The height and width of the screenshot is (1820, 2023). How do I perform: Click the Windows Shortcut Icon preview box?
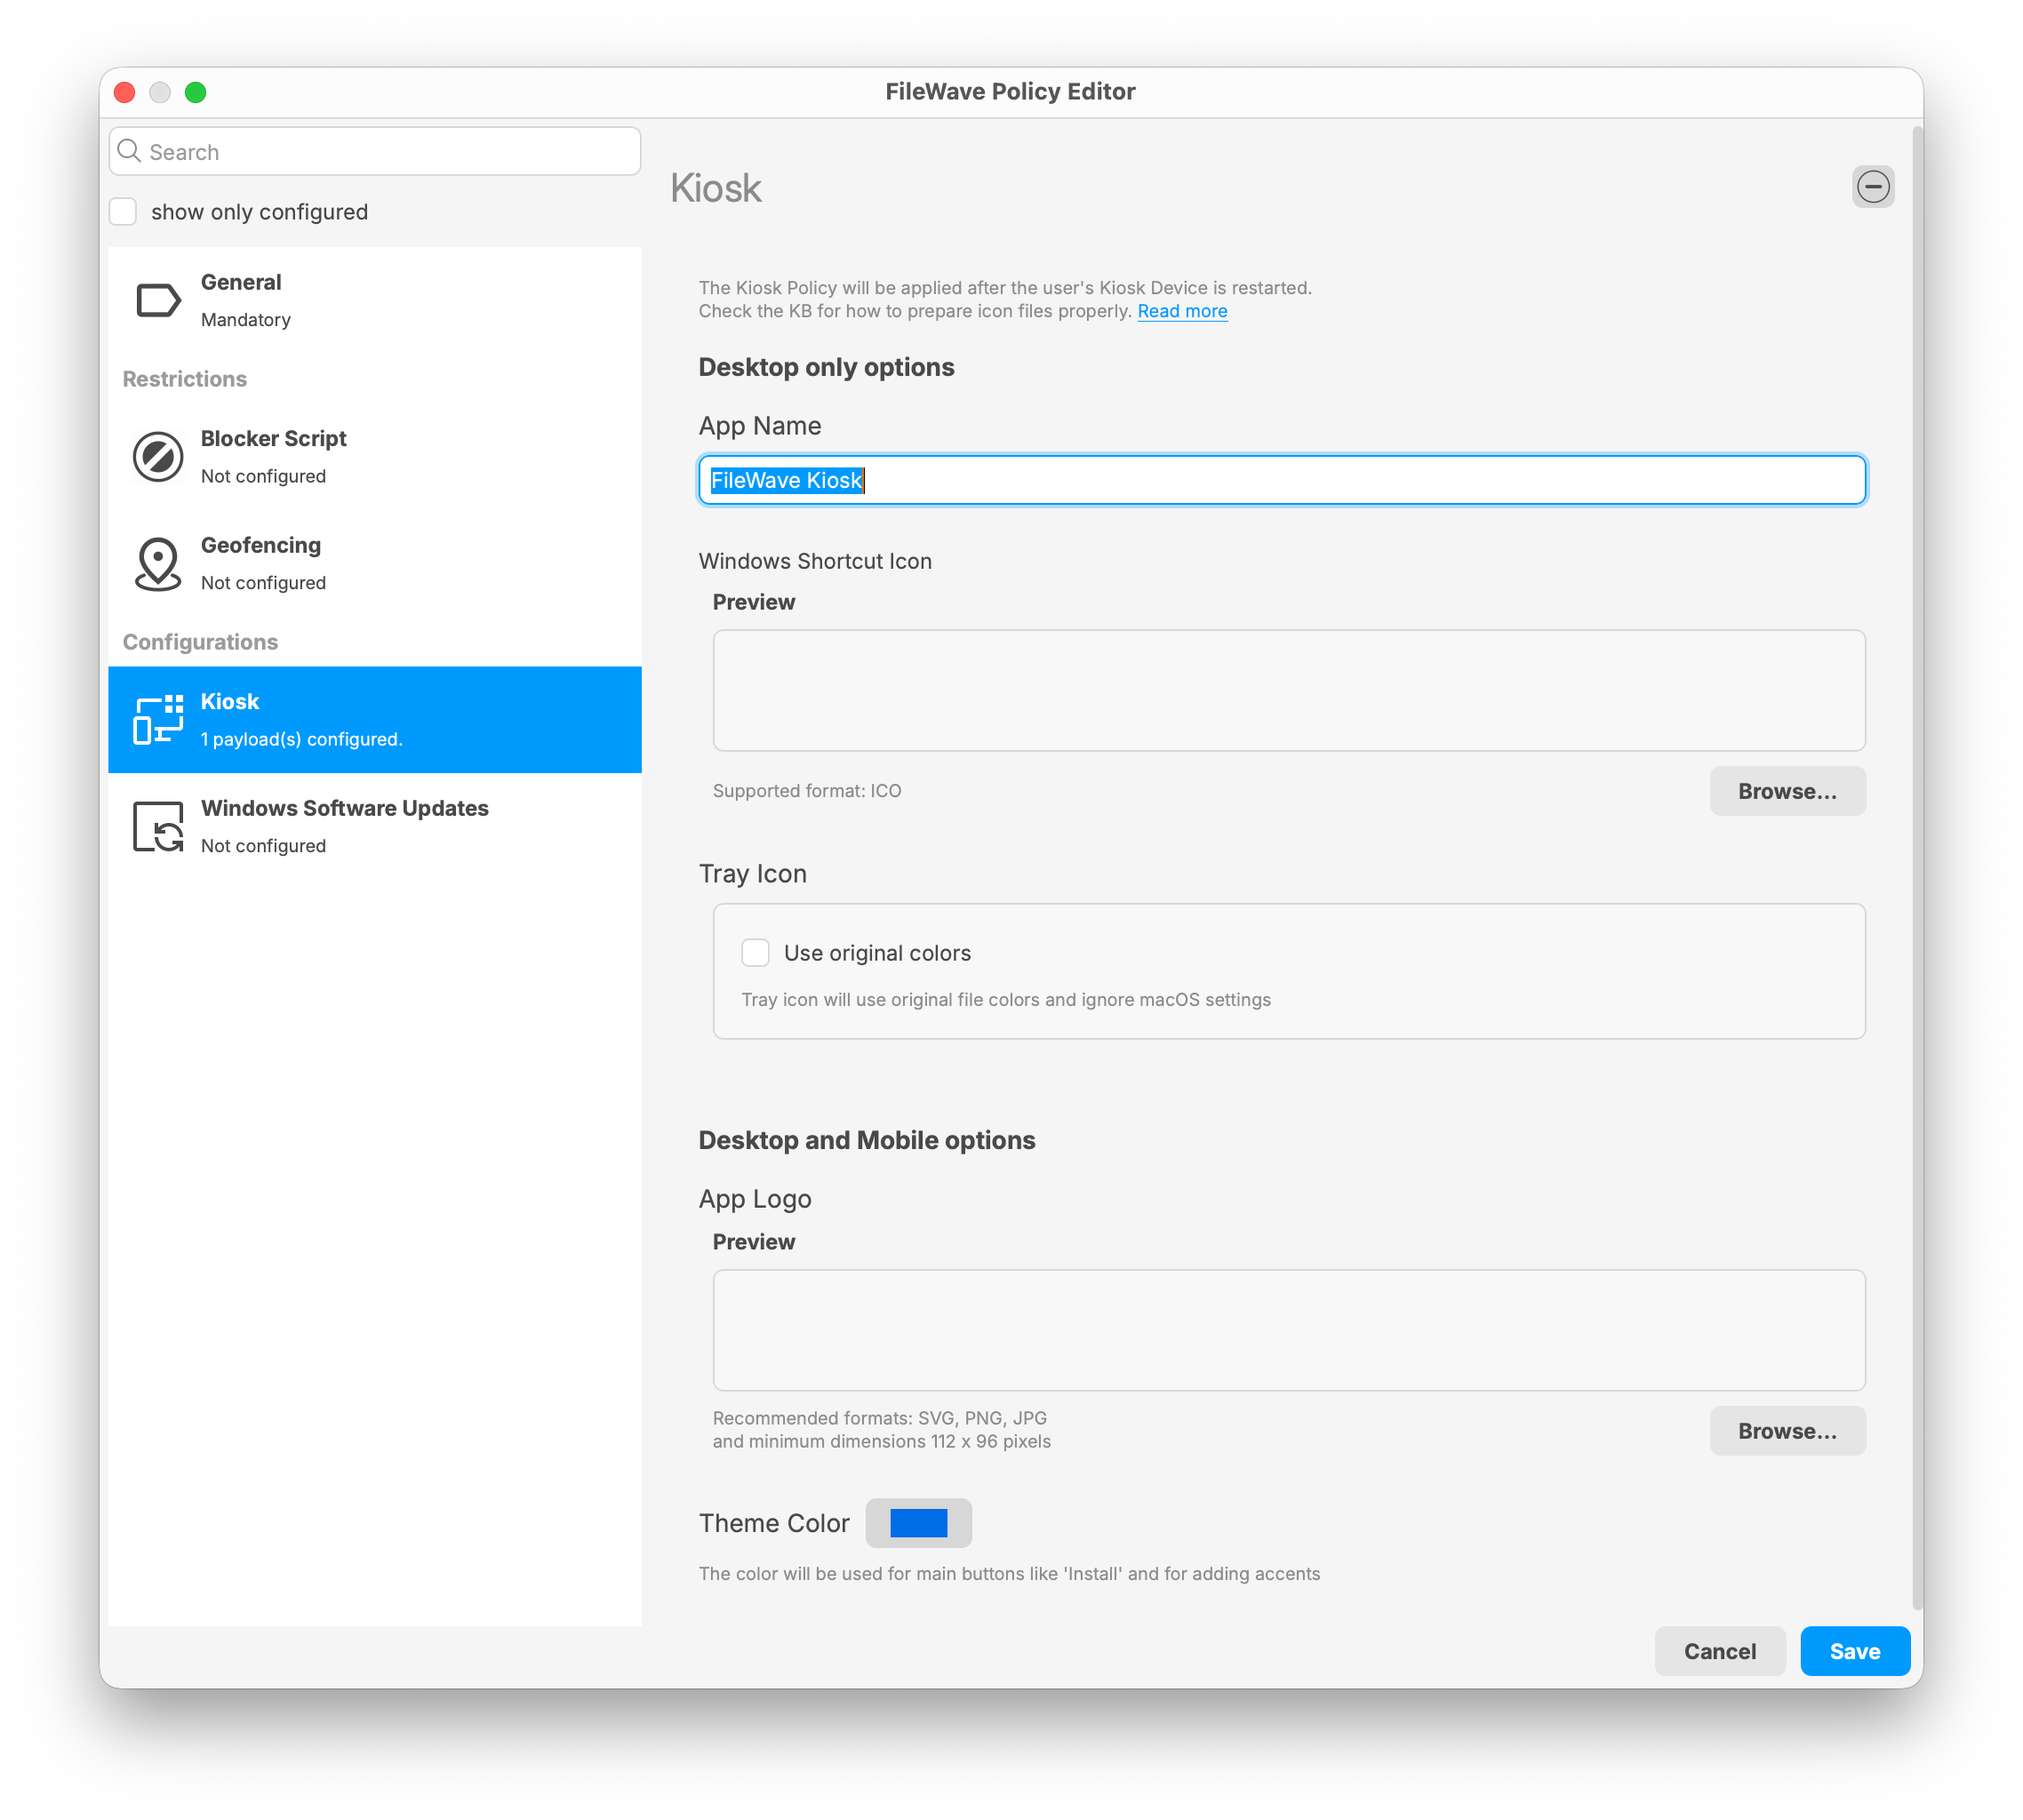click(x=1289, y=691)
